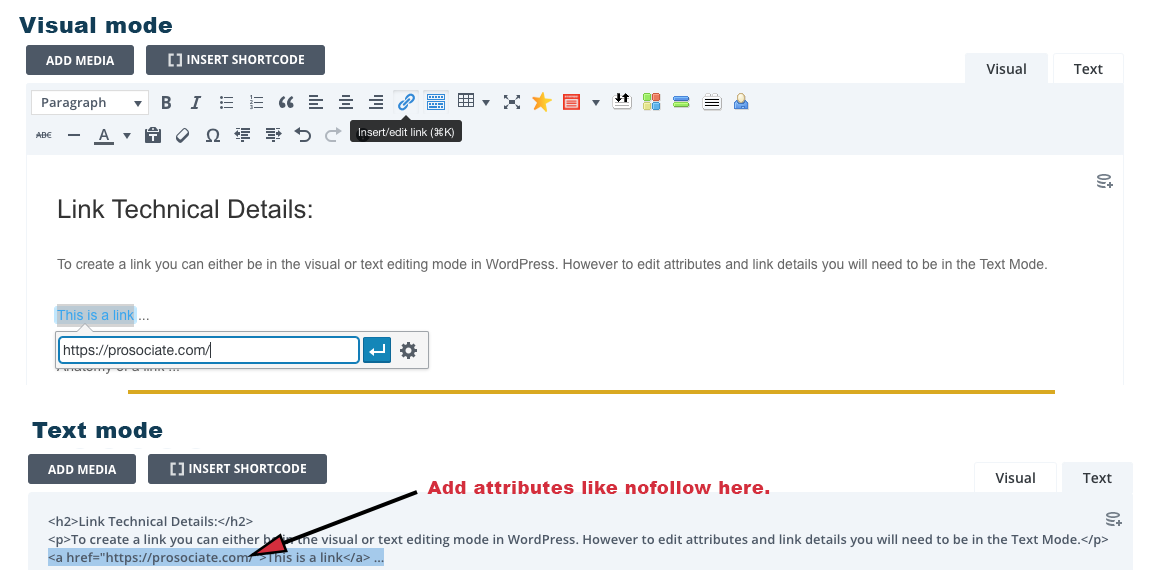Expand the table options dropdown arrow

pyautogui.click(x=486, y=102)
